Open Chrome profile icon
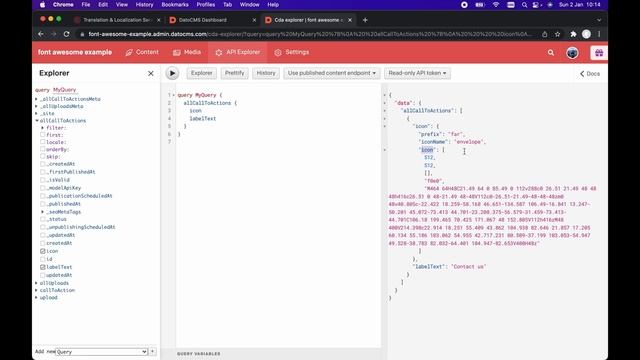The width and height of the screenshot is (640, 360). click(x=586, y=34)
